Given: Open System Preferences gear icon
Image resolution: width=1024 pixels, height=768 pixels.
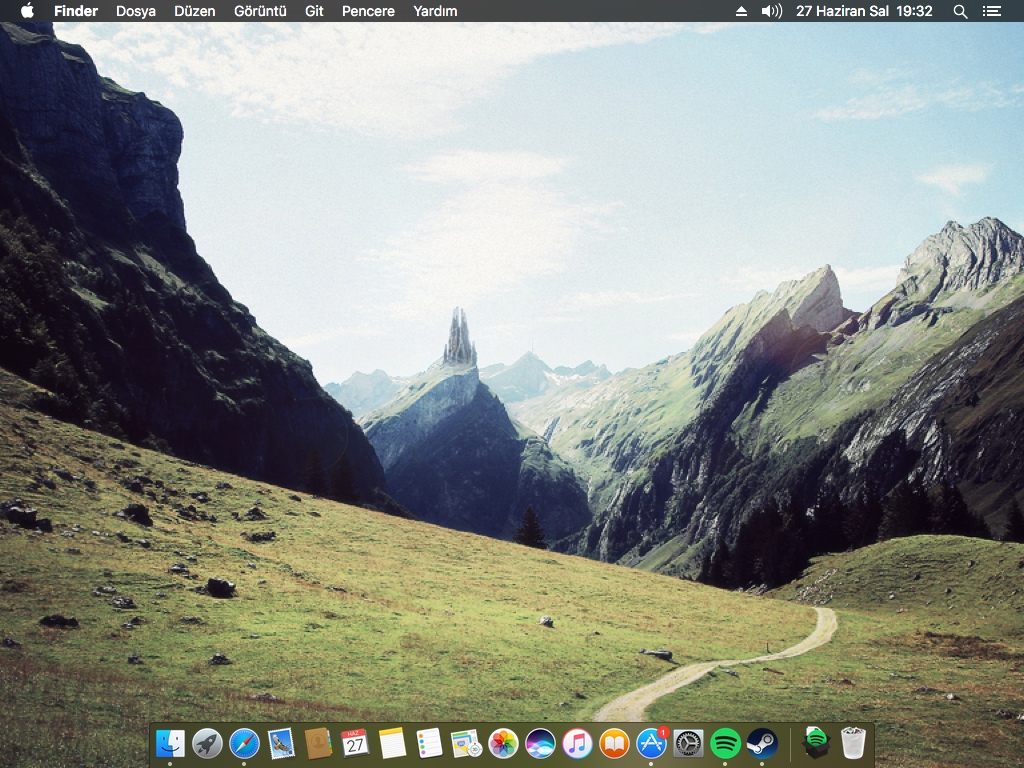Looking at the screenshot, I should tap(688, 743).
